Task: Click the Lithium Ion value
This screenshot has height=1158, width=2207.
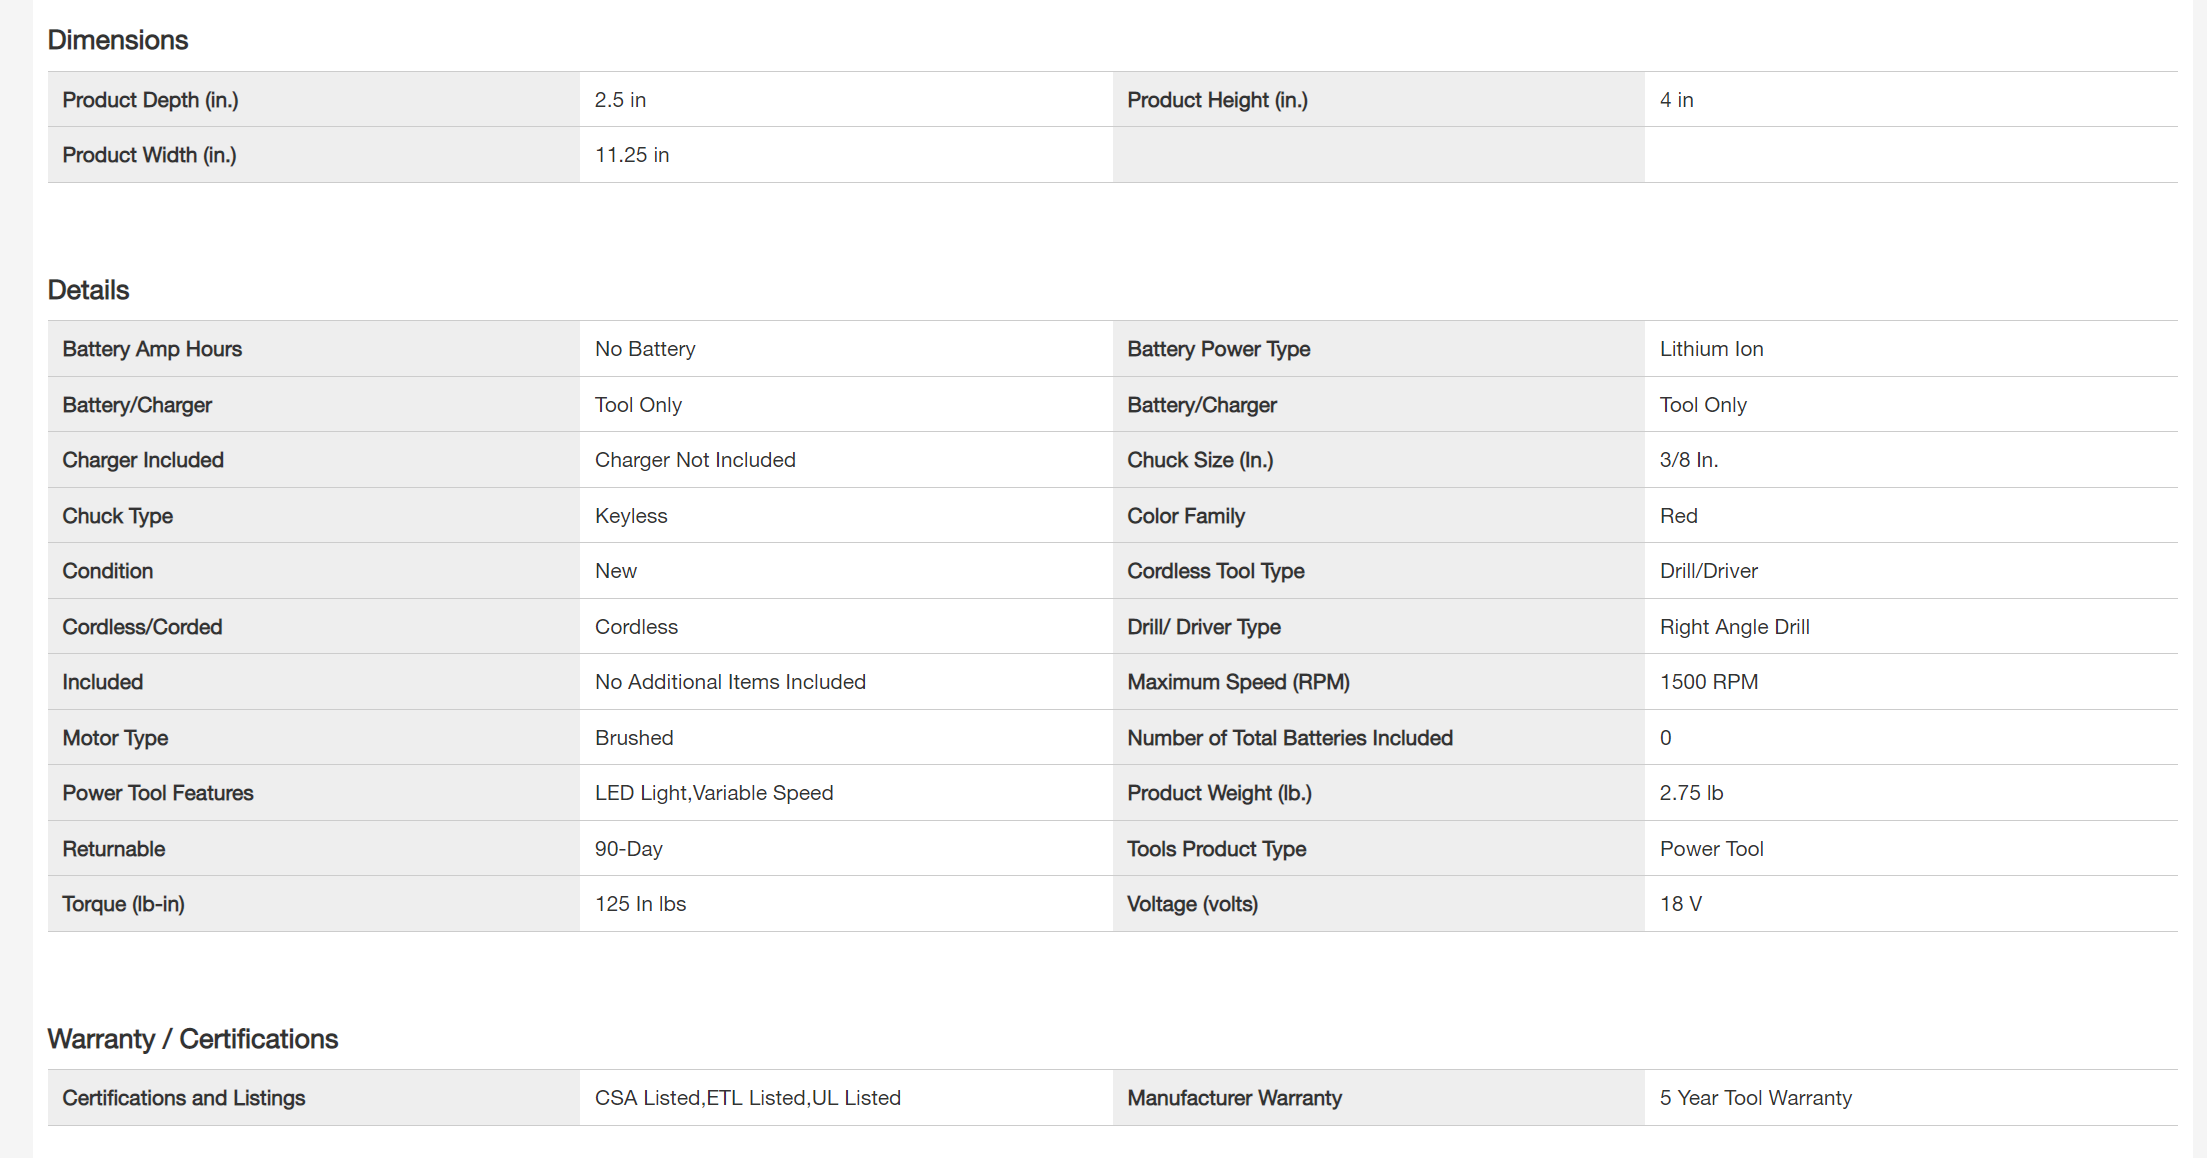Action: coord(1711,349)
